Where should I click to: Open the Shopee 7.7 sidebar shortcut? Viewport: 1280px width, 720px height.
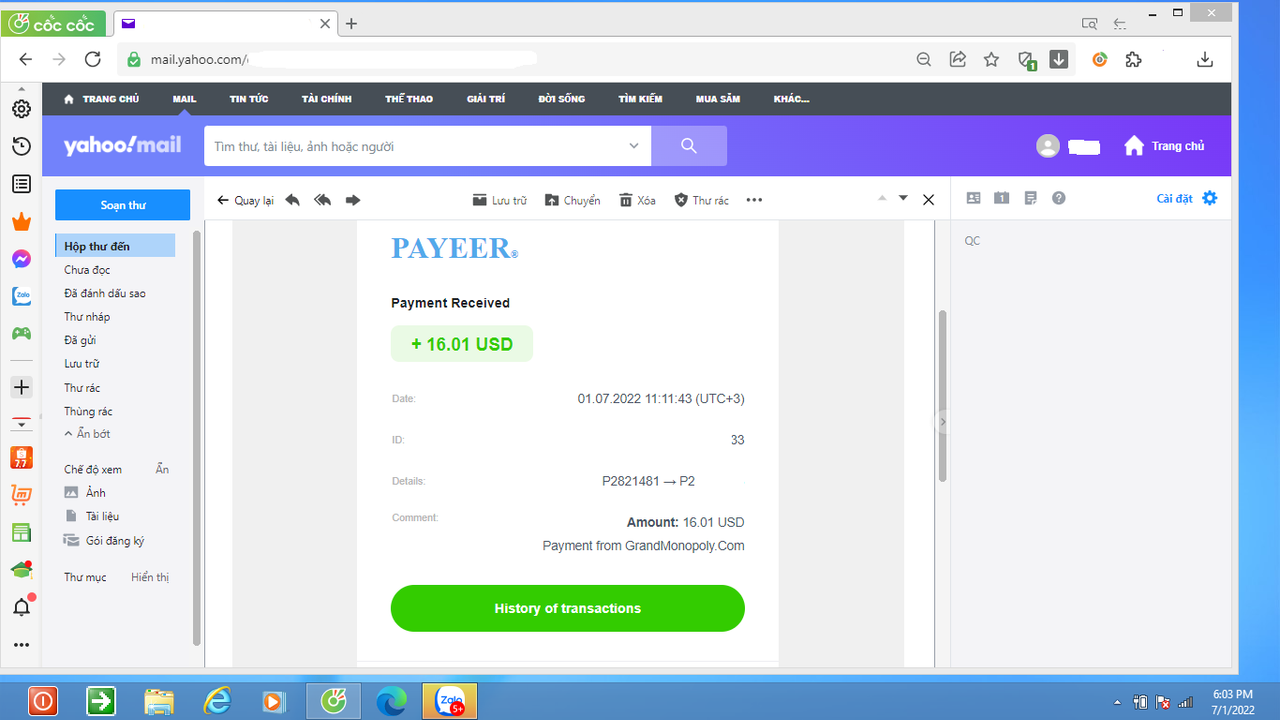point(21,458)
